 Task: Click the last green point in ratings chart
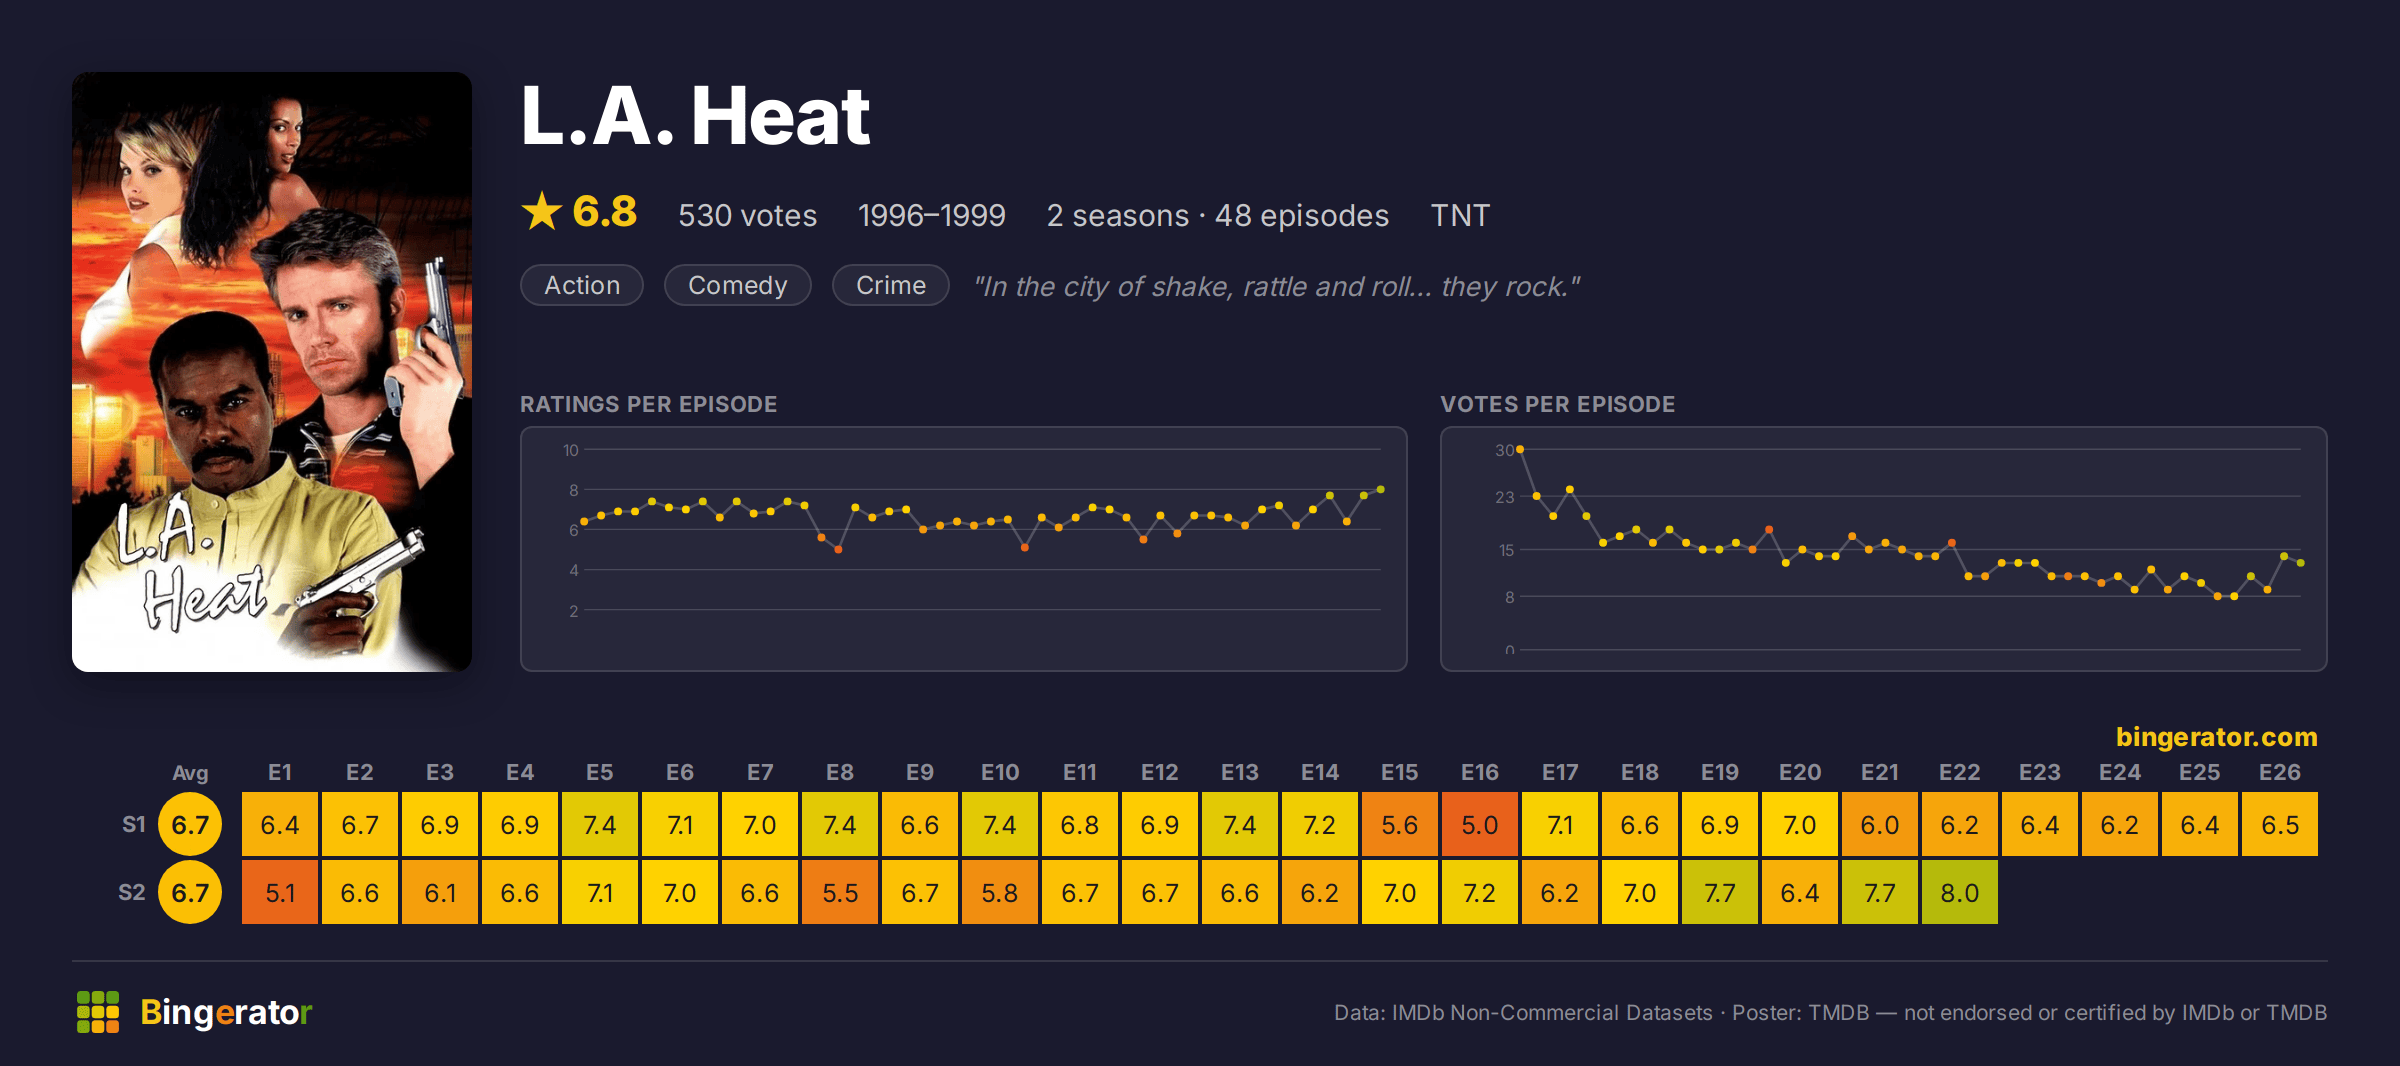[1381, 489]
